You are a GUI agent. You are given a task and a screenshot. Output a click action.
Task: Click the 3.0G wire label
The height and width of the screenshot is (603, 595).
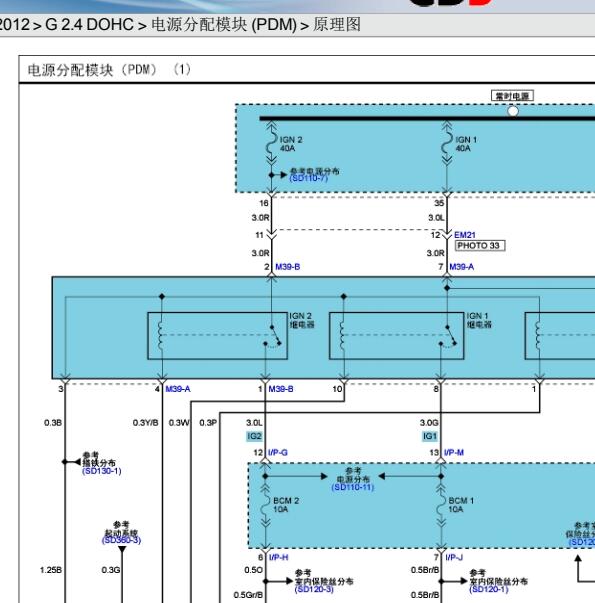[x=429, y=423]
